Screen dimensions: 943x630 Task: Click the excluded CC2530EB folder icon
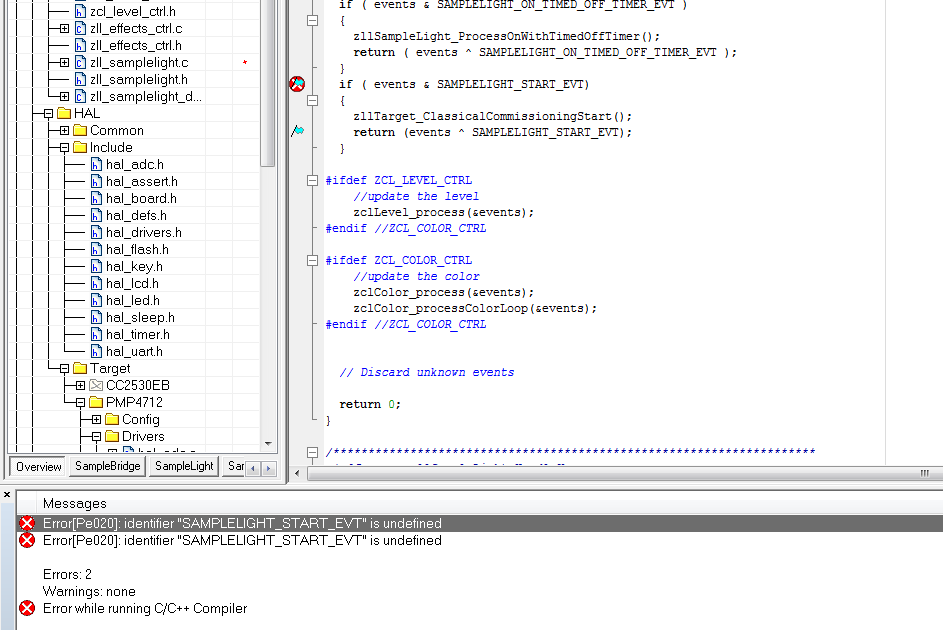tap(96, 385)
